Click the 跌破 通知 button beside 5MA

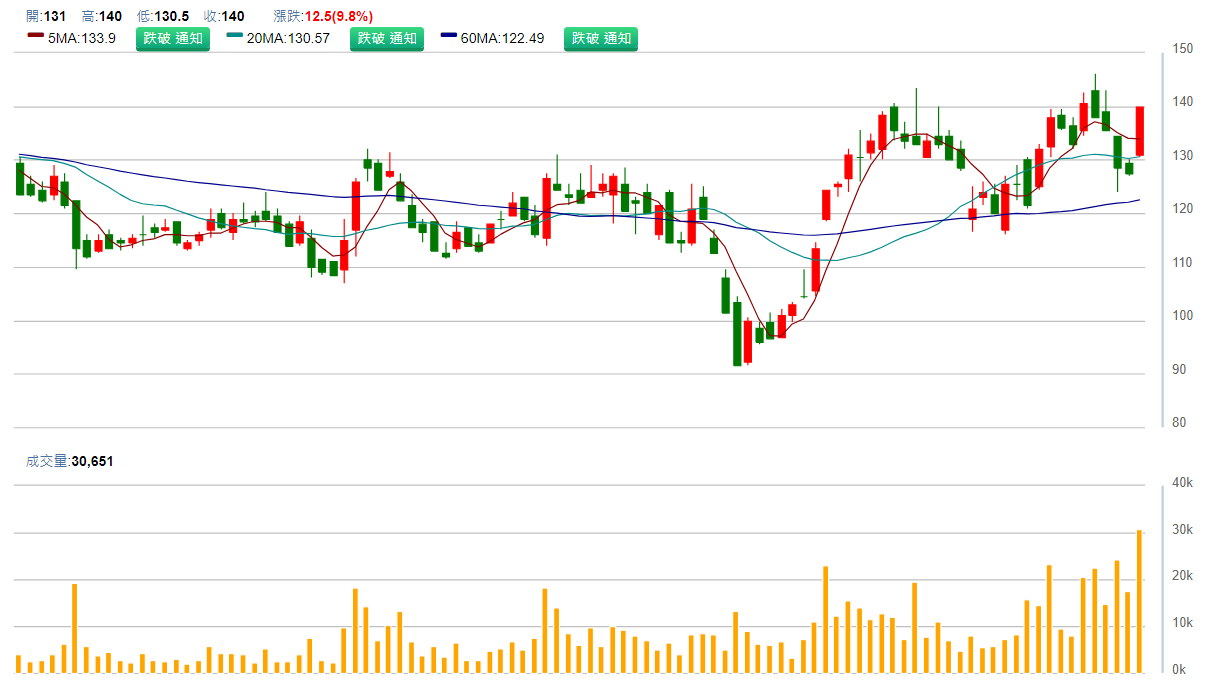tap(173, 39)
